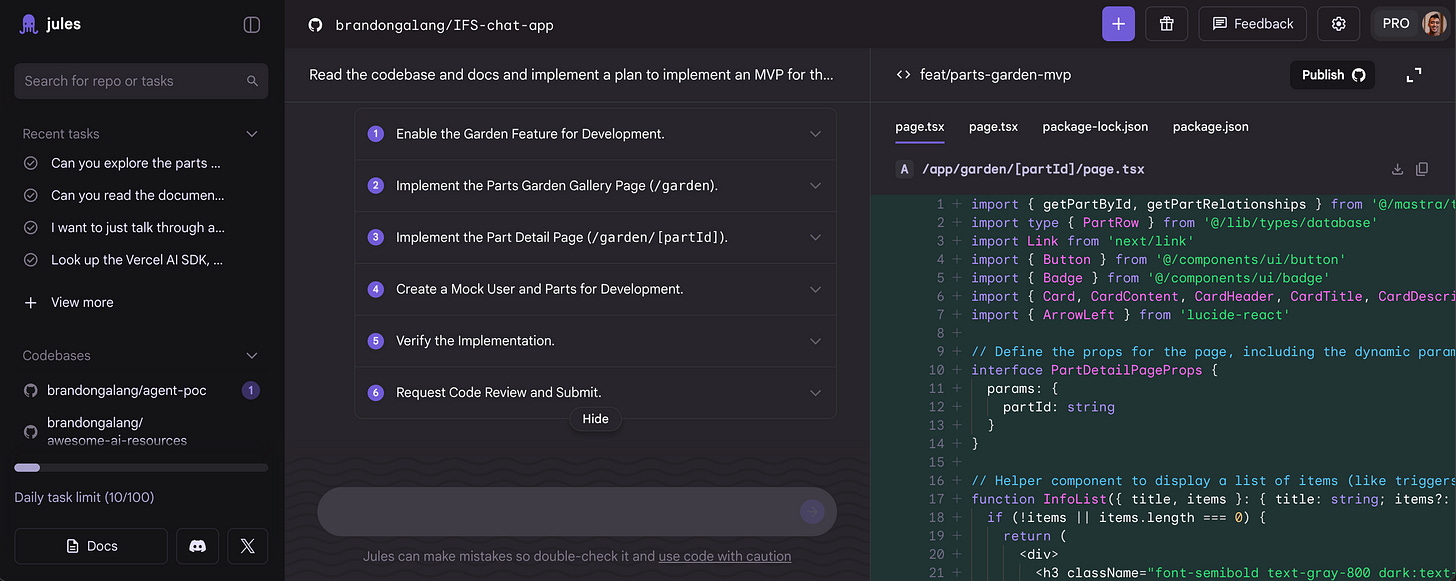Download the page.tsx file via download icon
1456x581 pixels.
1398,170
